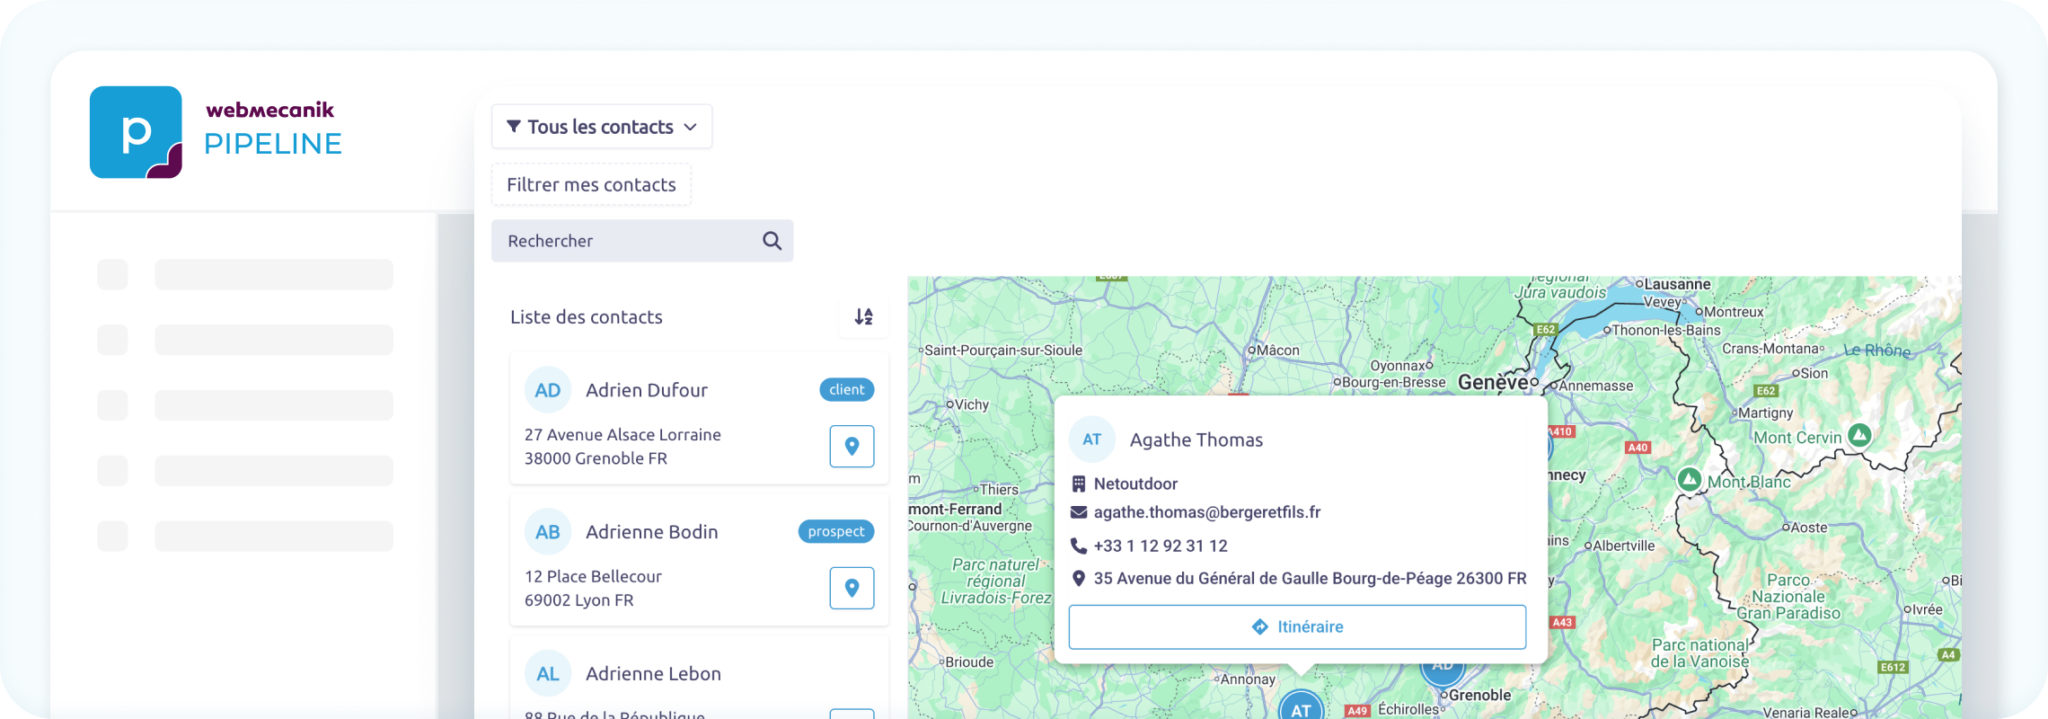The height and width of the screenshot is (719, 2048).
Task: Locate Adrien Dufour with map pin button
Action: coord(852,446)
